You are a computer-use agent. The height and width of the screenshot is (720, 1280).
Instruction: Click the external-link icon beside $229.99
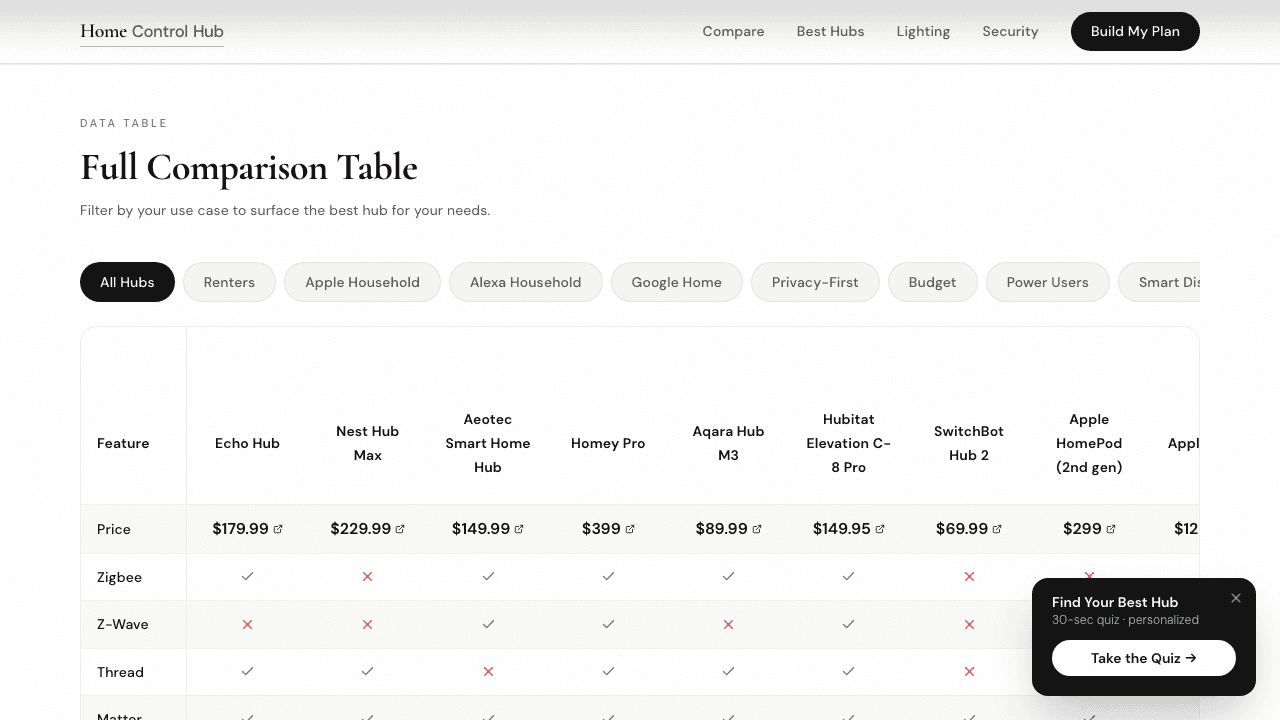pyautogui.click(x=400, y=529)
